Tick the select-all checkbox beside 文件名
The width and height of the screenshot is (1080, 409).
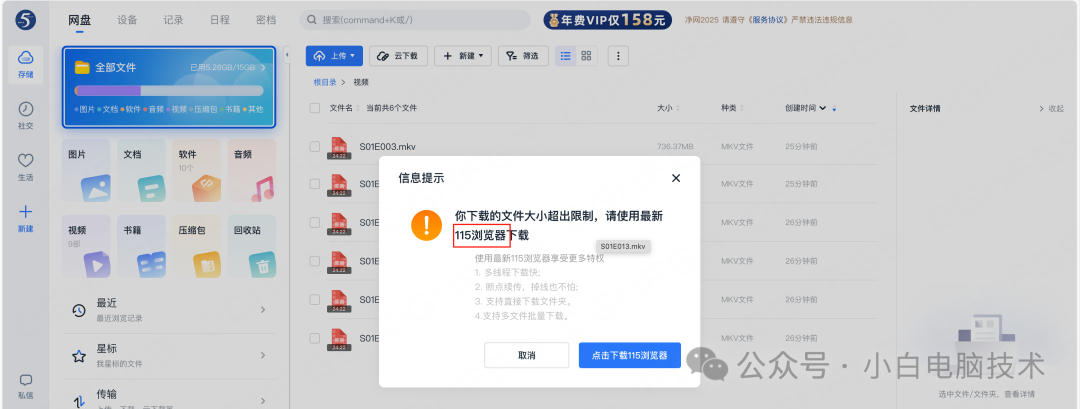315,108
